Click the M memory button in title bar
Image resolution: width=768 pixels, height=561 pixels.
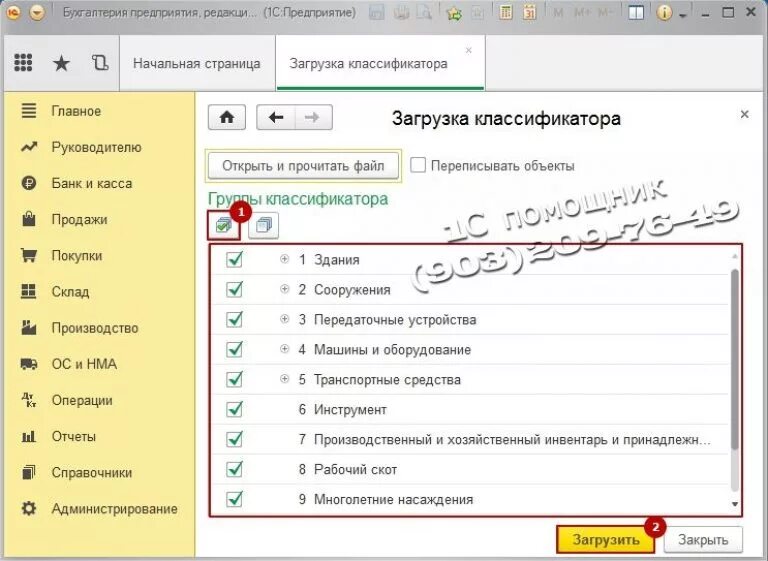[x=557, y=13]
